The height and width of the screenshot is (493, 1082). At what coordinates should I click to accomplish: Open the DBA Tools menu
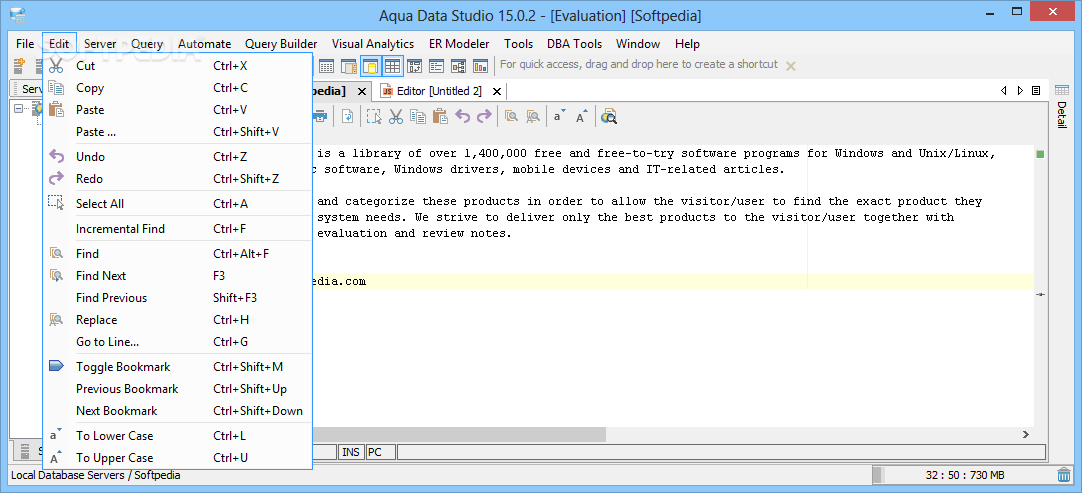[574, 44]
